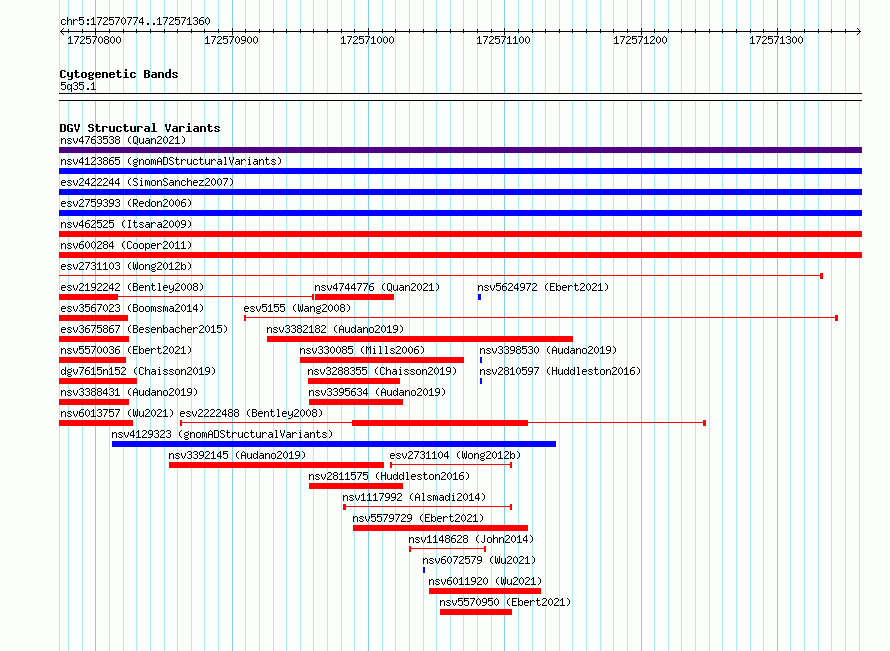Open nsv6072579 (Wu2021) variant
The image size is (890, 651).
coord(479,560)
